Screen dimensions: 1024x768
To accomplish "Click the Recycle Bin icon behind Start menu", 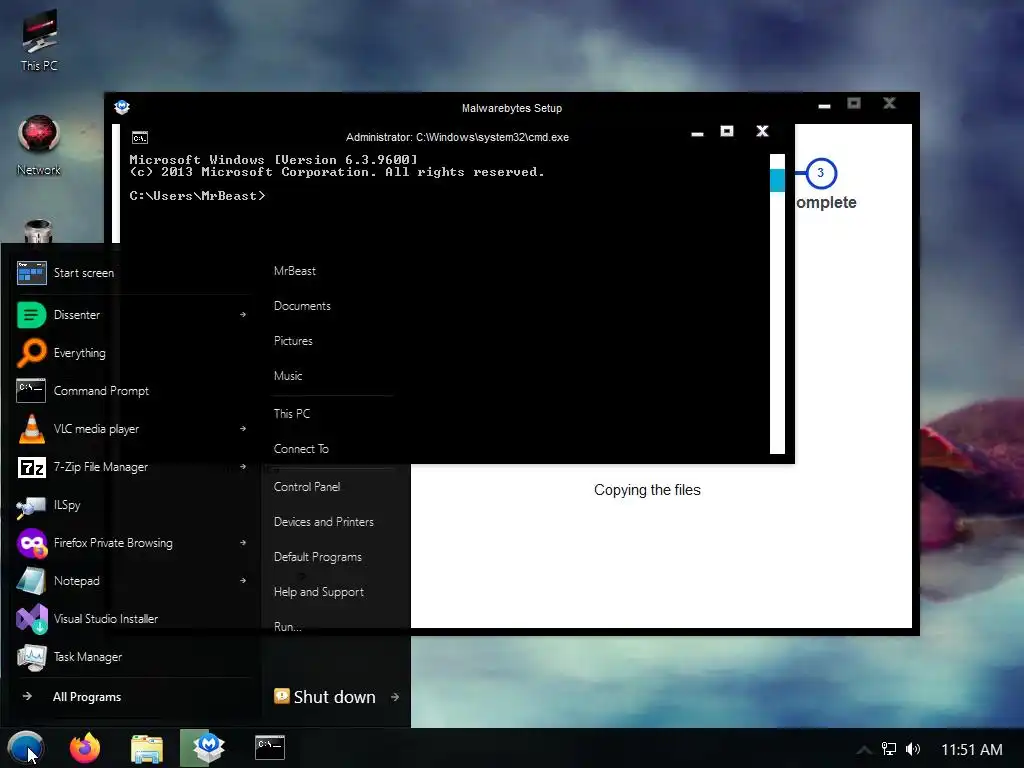I will tap(38, 232).
